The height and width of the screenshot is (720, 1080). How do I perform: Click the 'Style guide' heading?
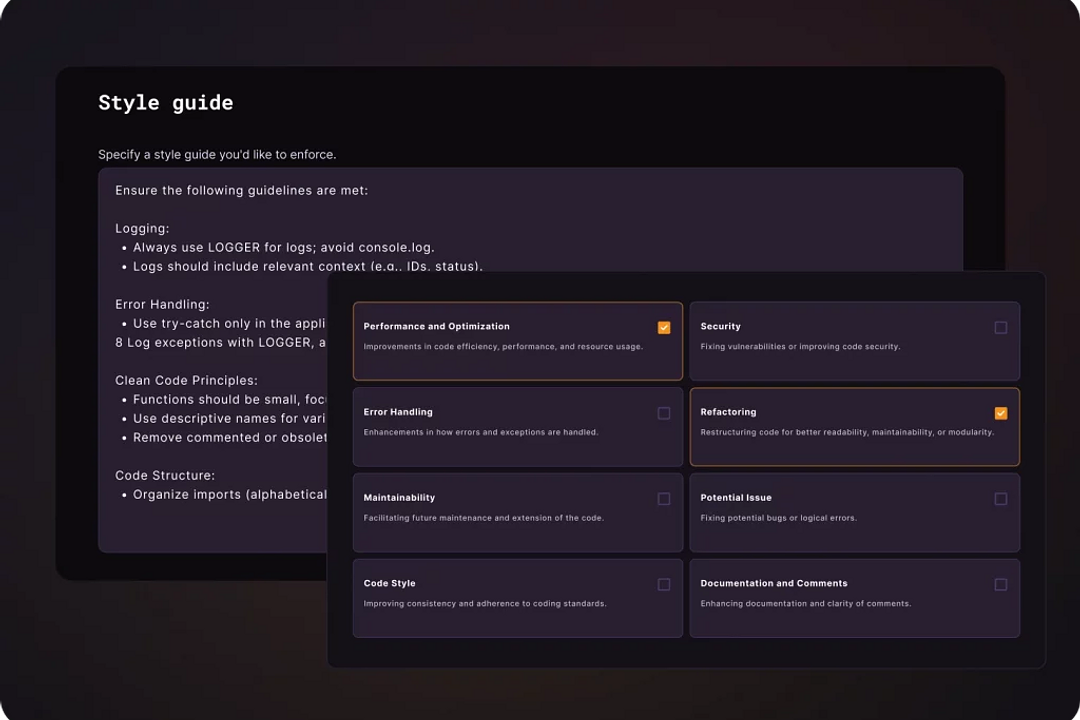[x=165, y=103]
